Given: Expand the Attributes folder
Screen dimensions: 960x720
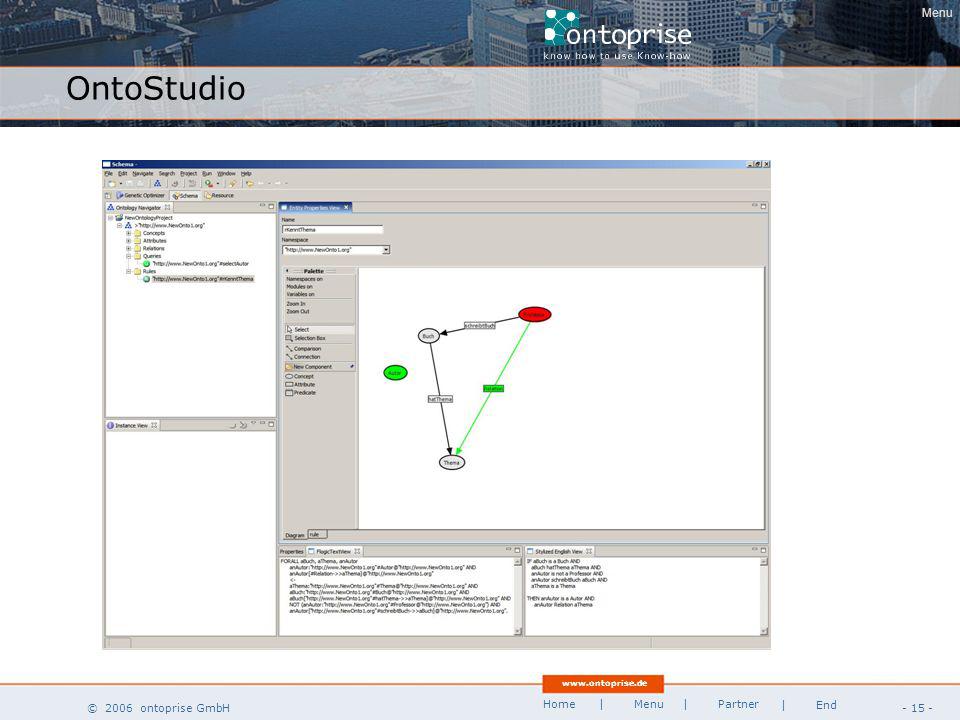Looking at the screenshot, I should tap(129, 241).
